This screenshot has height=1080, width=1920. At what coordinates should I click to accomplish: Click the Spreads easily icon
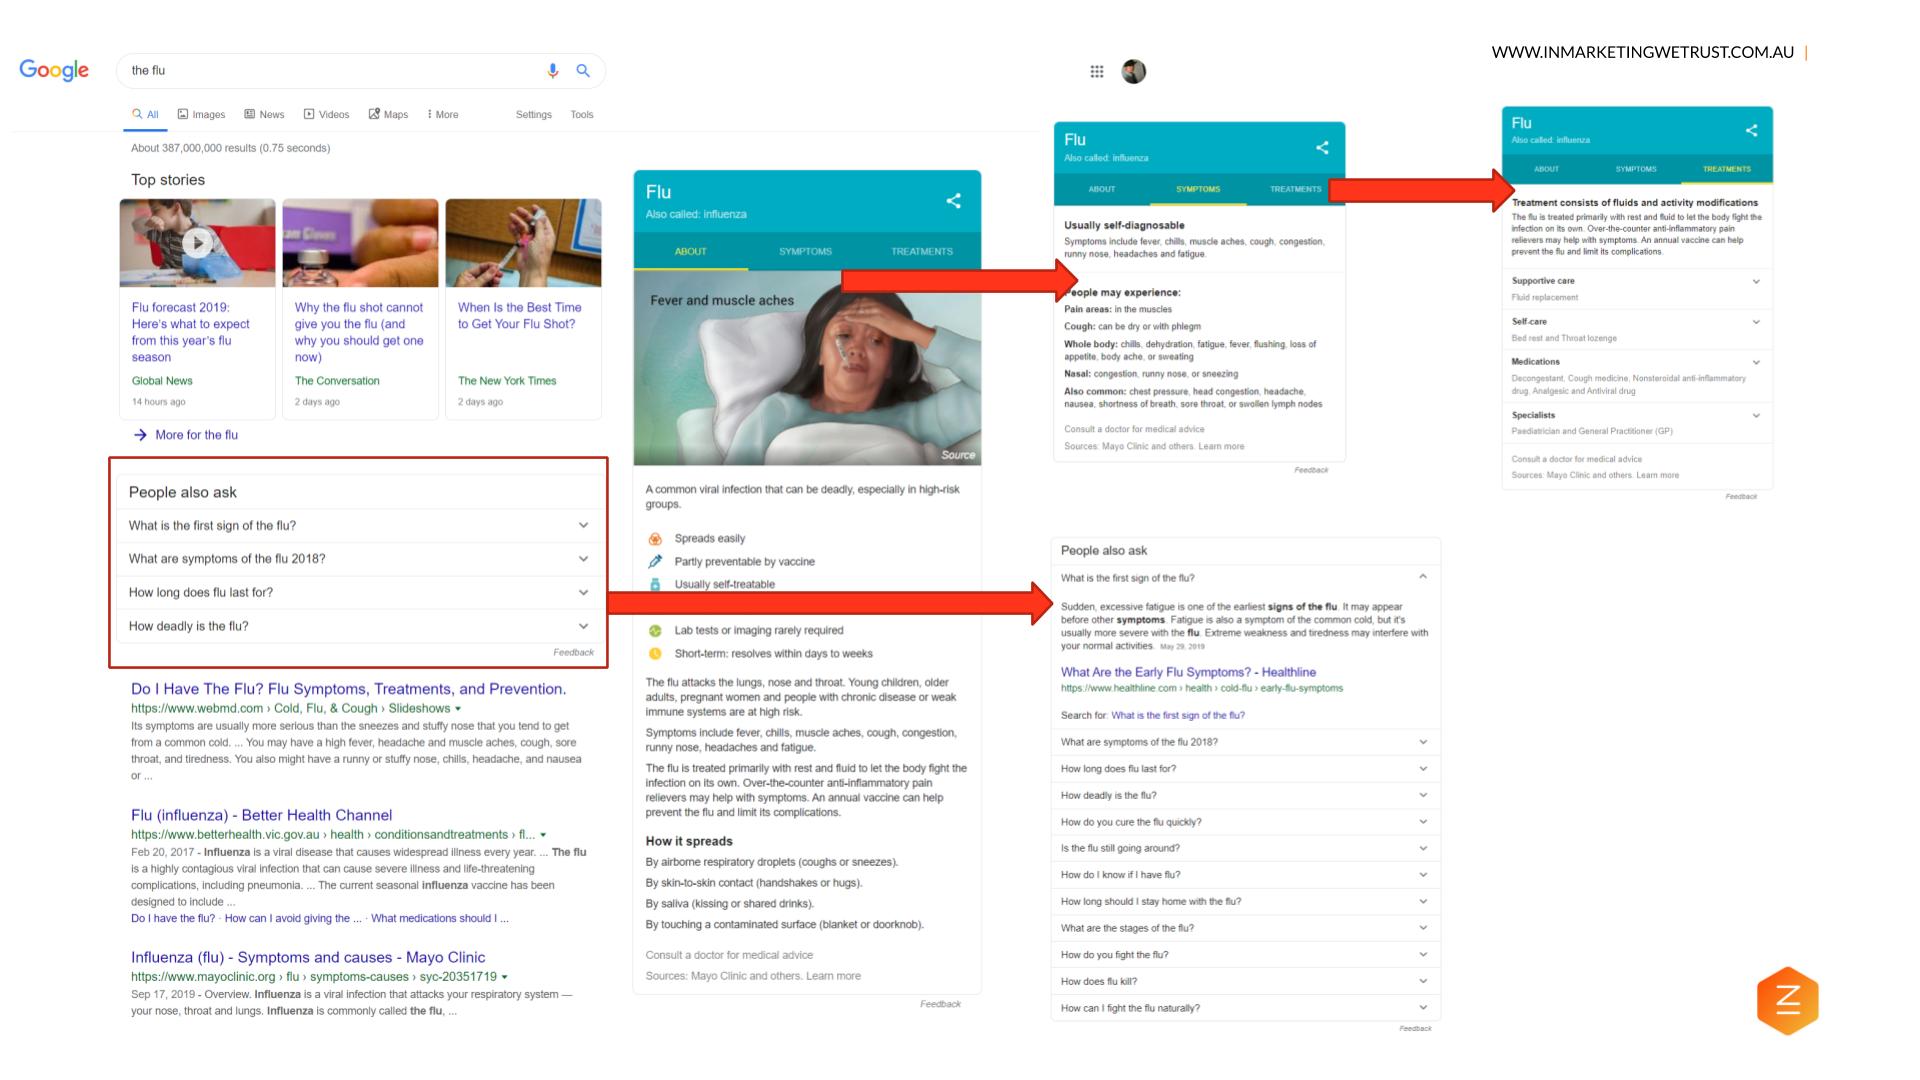pos(655,539)
